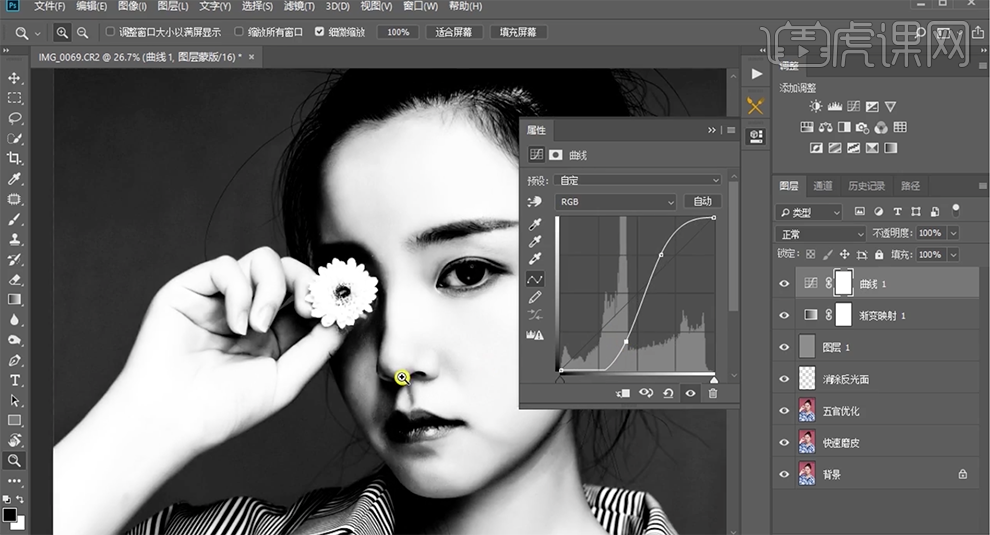This screenshot has width=990, height=535.
Task: Click the on-image adjustment hand tool
Action: click(535, 201)
